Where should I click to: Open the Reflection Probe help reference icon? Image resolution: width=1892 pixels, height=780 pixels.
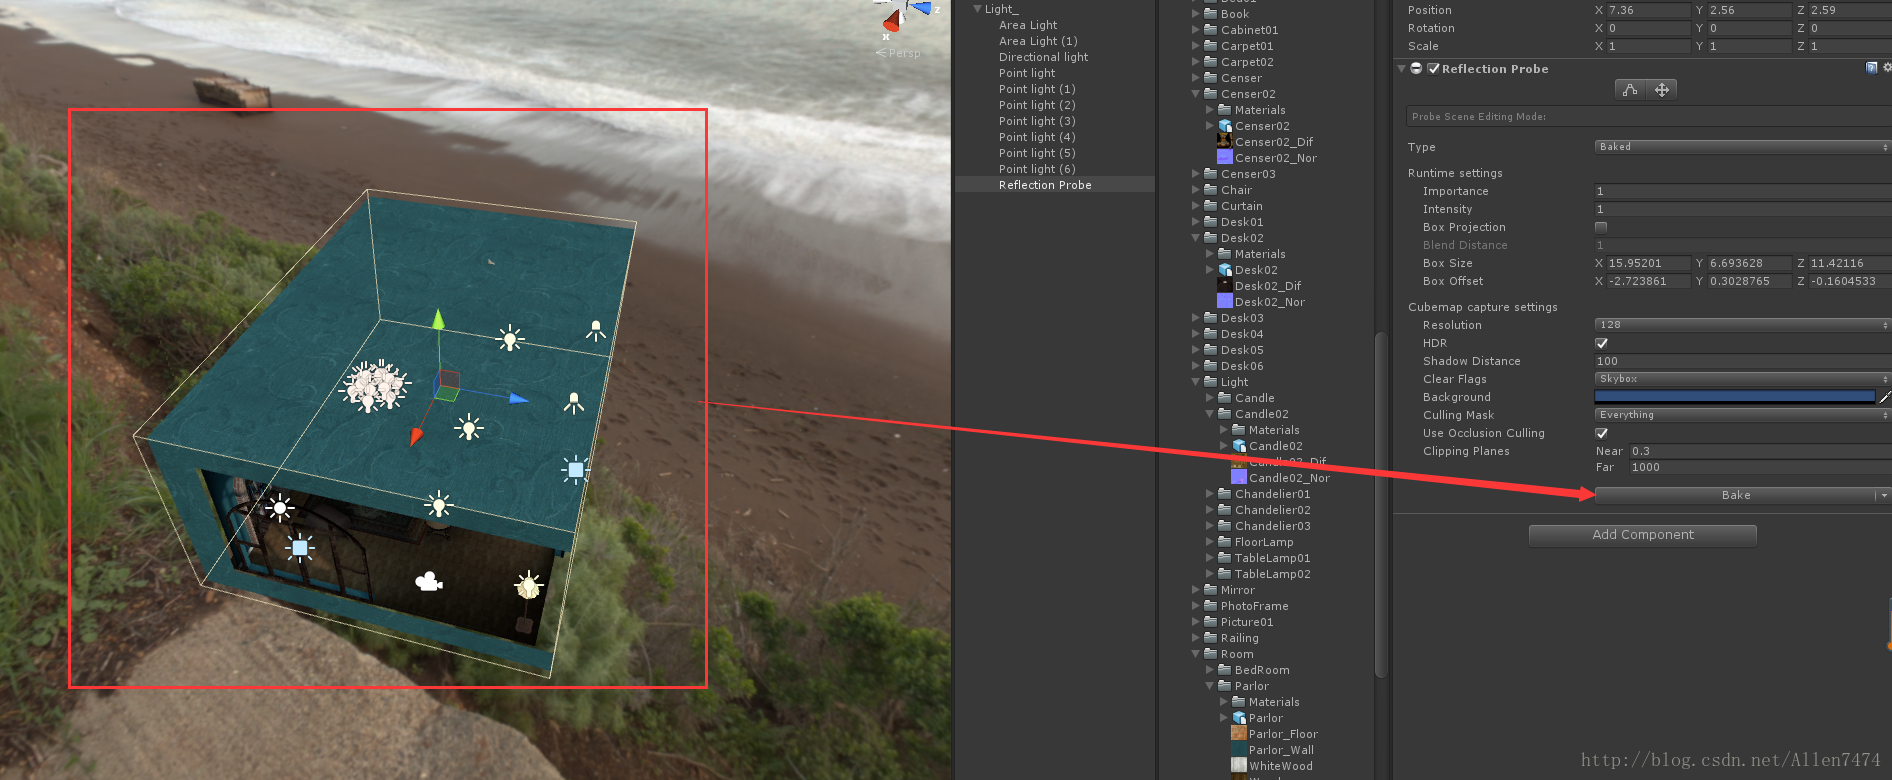tap(1871, 68)
